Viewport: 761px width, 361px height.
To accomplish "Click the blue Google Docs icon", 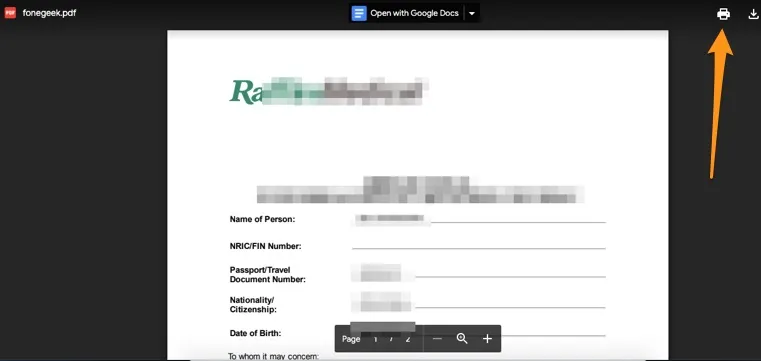I will [359, 13].
